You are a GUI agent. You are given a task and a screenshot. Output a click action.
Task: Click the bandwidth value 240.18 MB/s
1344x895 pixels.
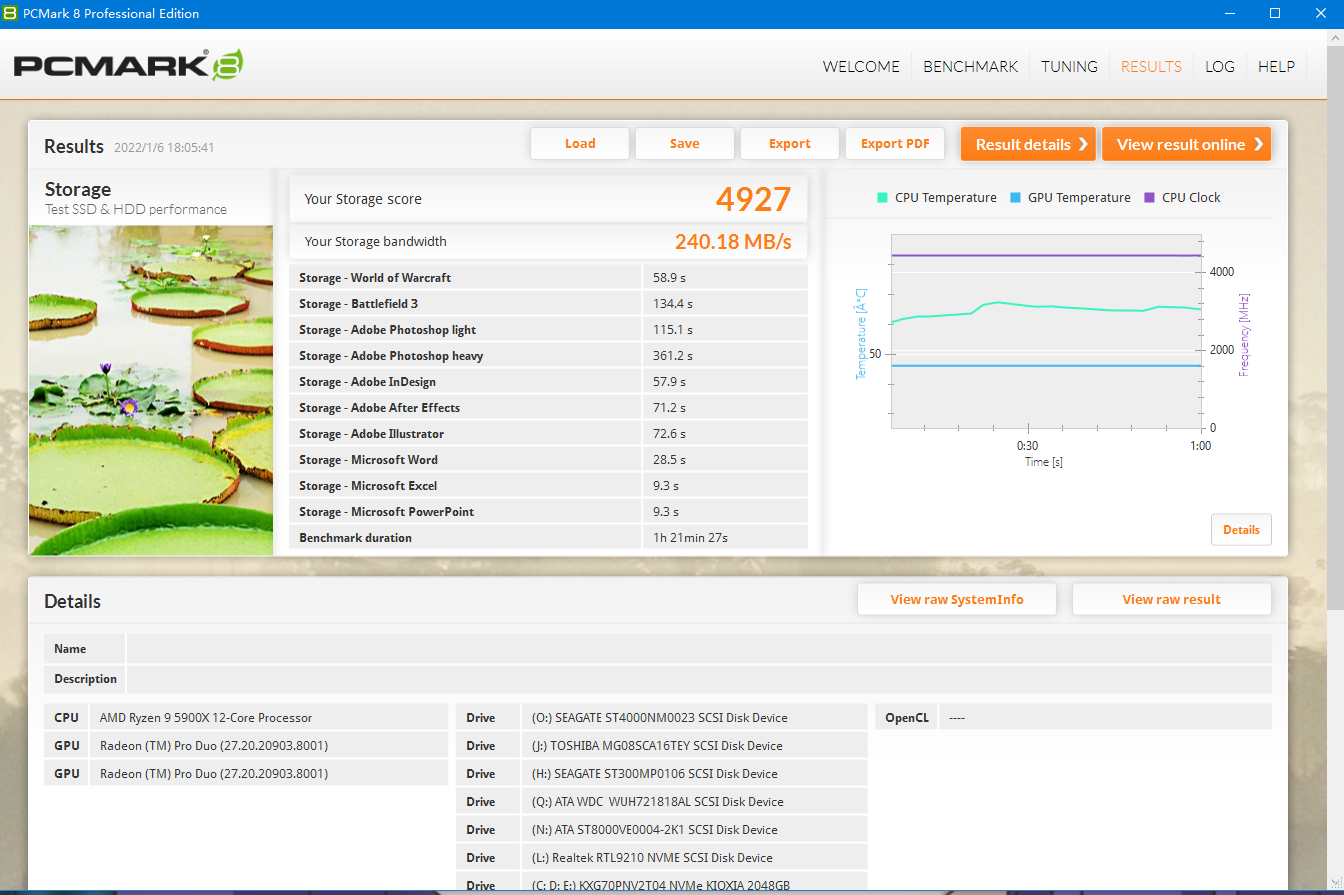tap(733, 241)
